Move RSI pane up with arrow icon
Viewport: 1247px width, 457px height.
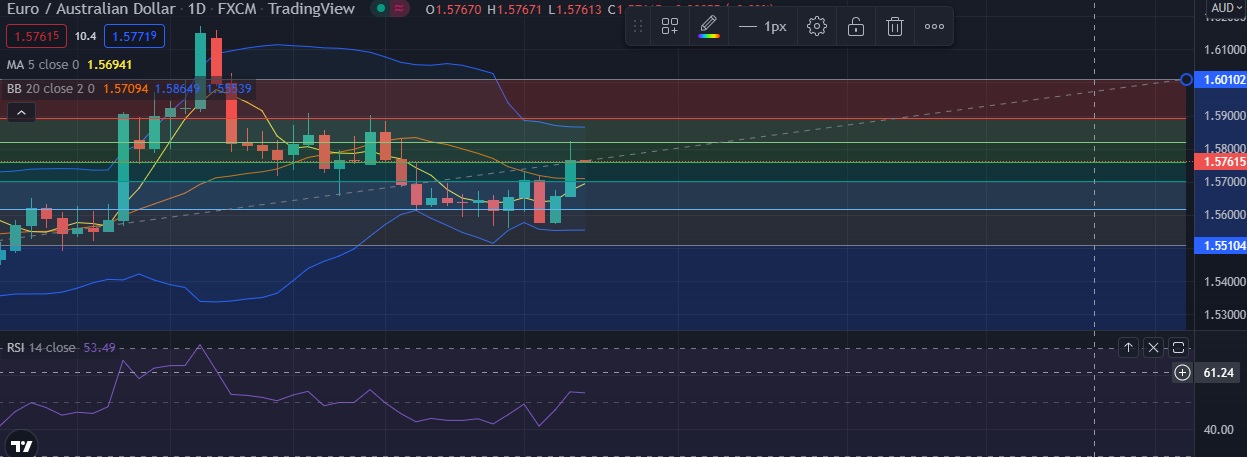point(1128,347)
